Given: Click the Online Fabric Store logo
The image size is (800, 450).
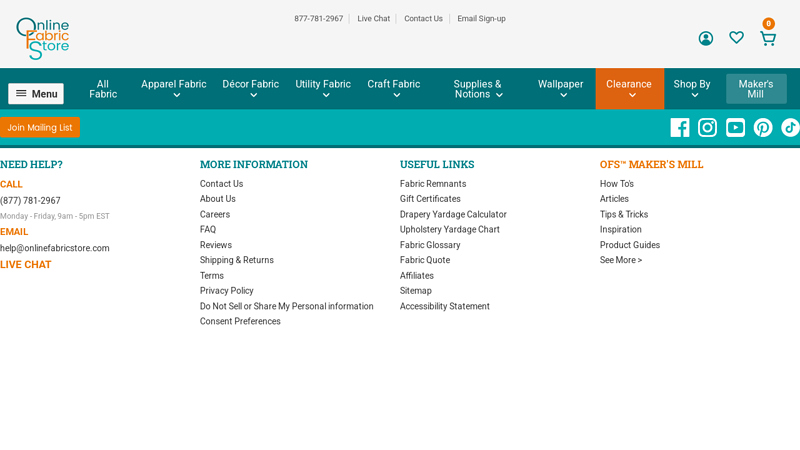Looking at the screenshot, I should tap(43, 38).
